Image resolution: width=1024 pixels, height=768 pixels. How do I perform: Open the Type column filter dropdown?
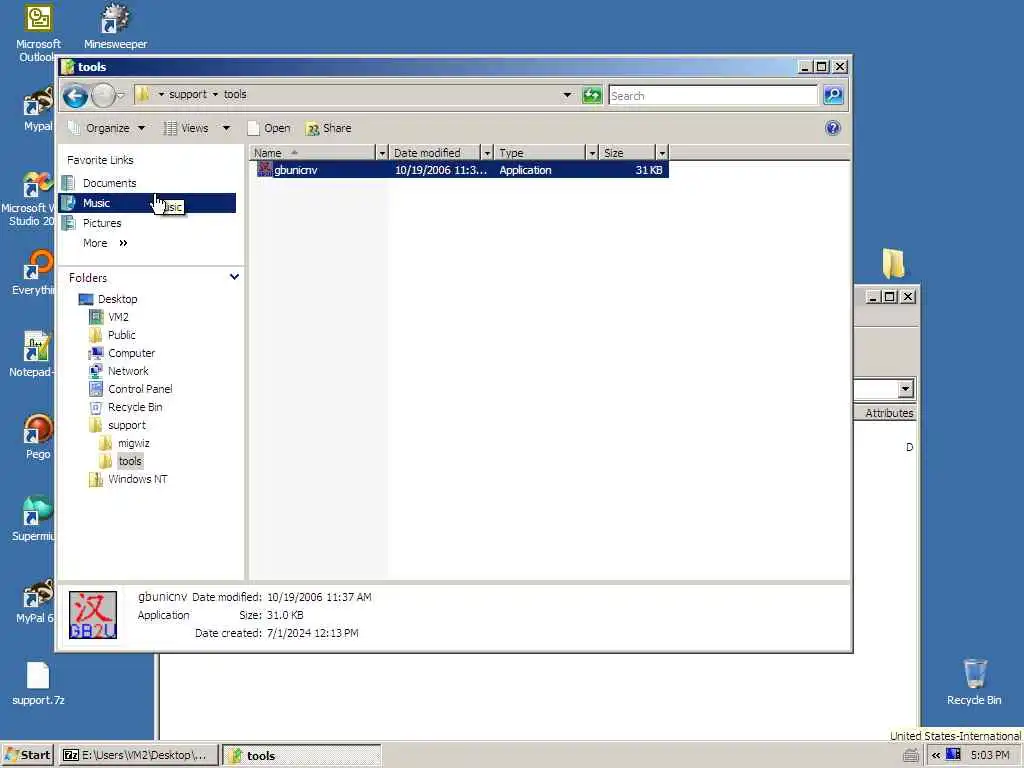coord(592,153)
